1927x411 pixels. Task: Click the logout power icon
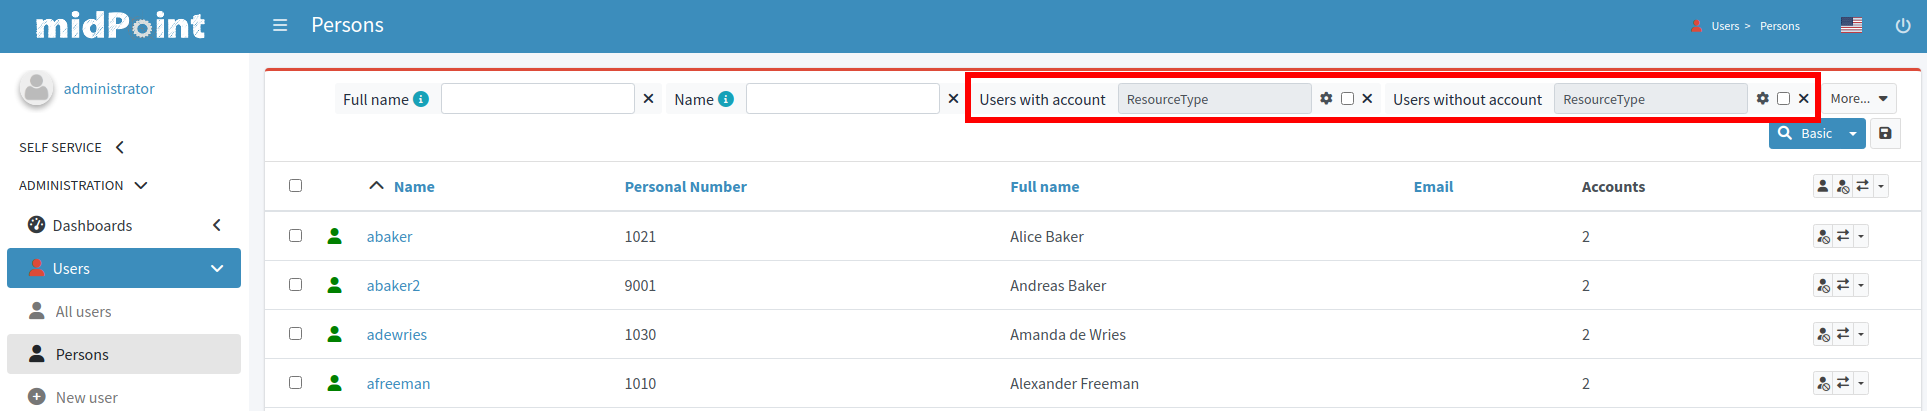coord(1902,26)
